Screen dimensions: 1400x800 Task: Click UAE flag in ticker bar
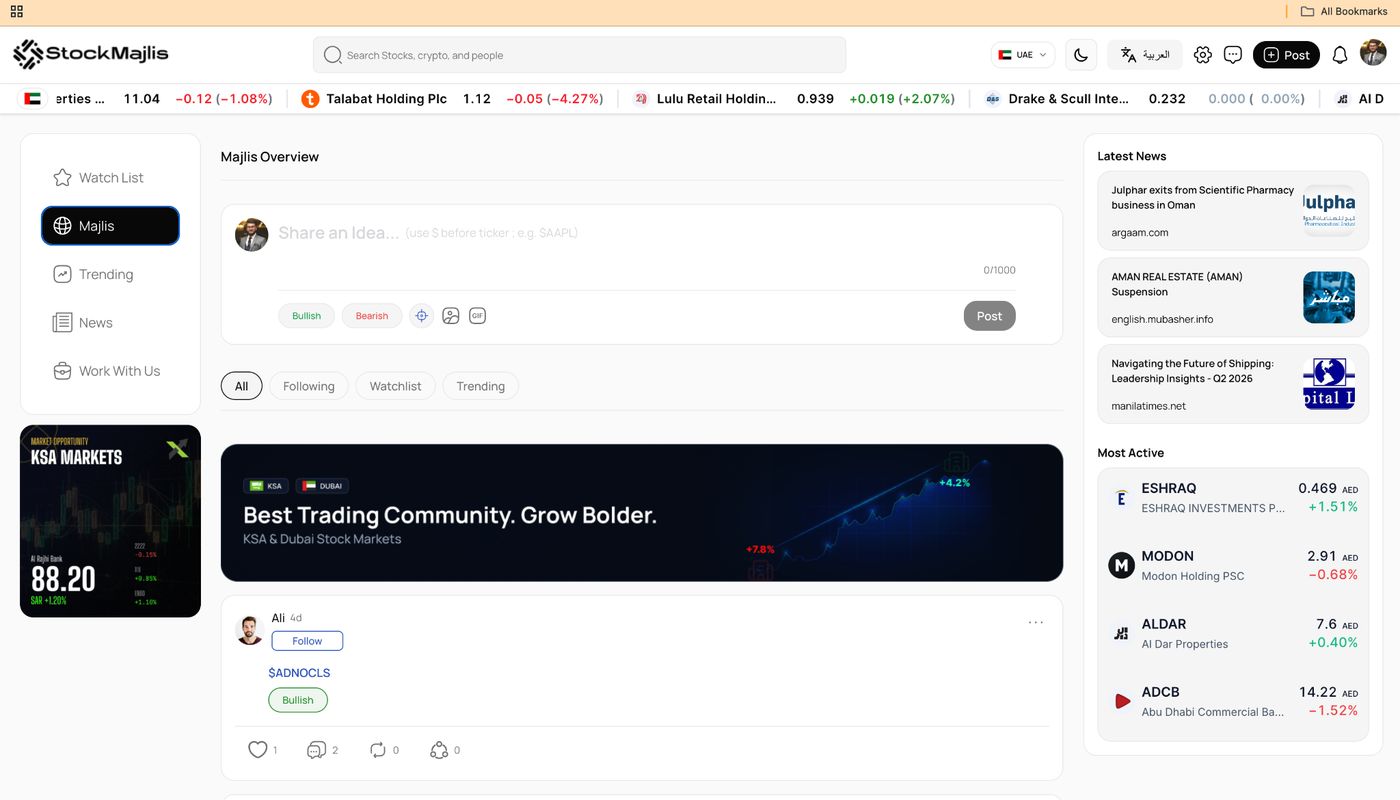pyautogui.click(x=32, y=99)
